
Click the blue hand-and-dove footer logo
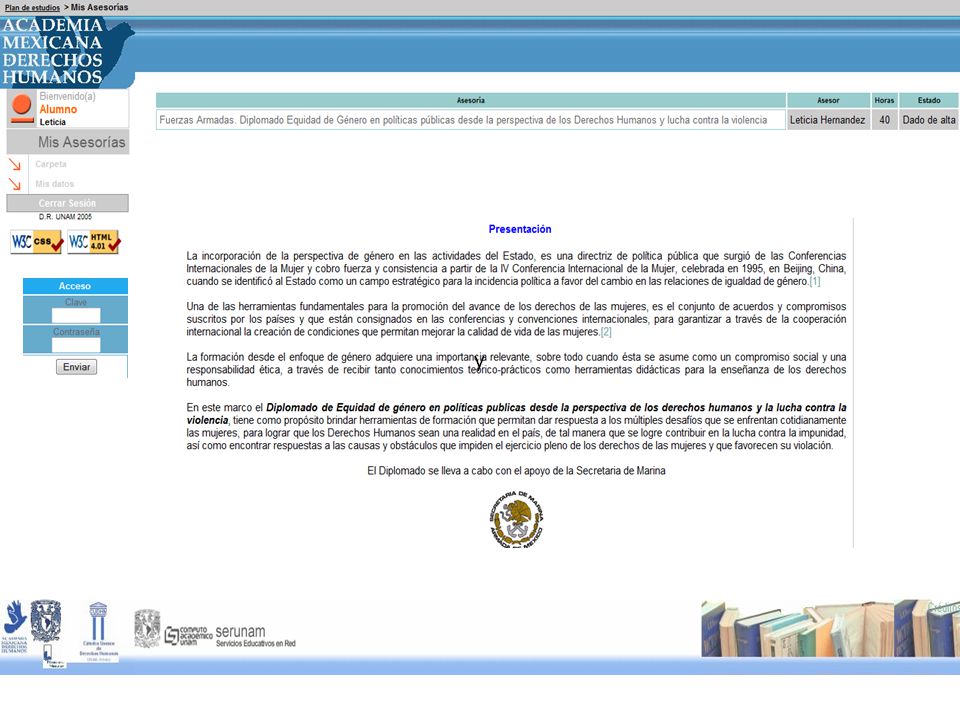click(x=15, y=626)
